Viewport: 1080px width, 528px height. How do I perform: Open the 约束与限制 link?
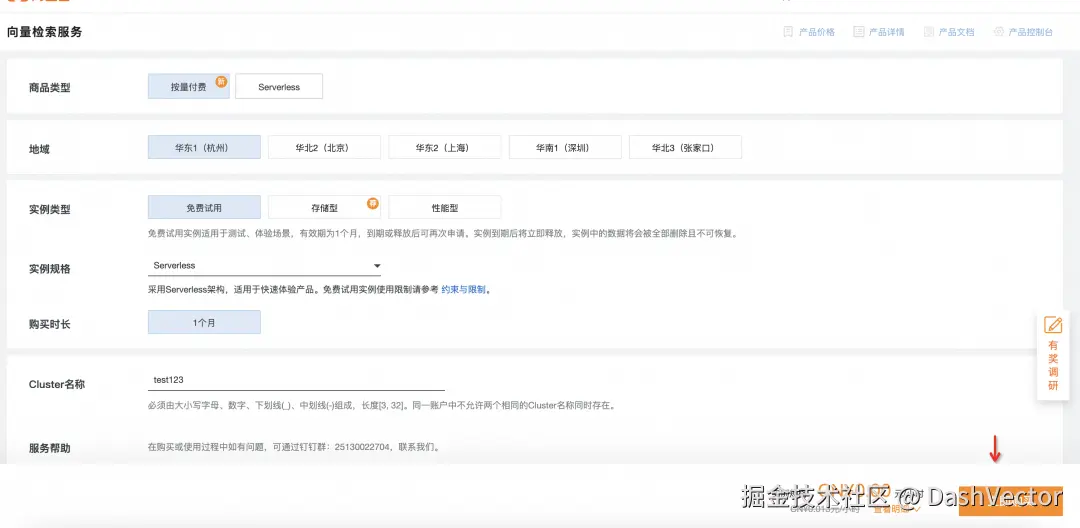pyautogui.click(x=463, y=290)
